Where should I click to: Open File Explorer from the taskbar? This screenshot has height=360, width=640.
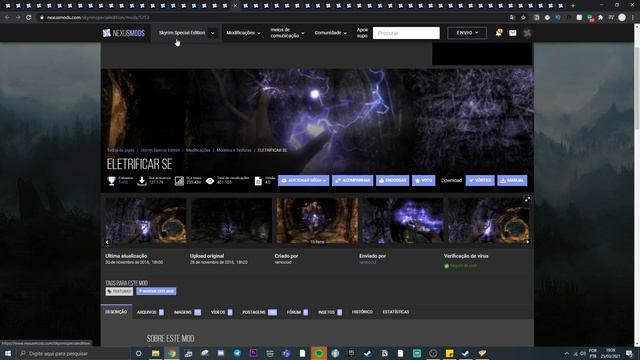click(x=156, y=353)
